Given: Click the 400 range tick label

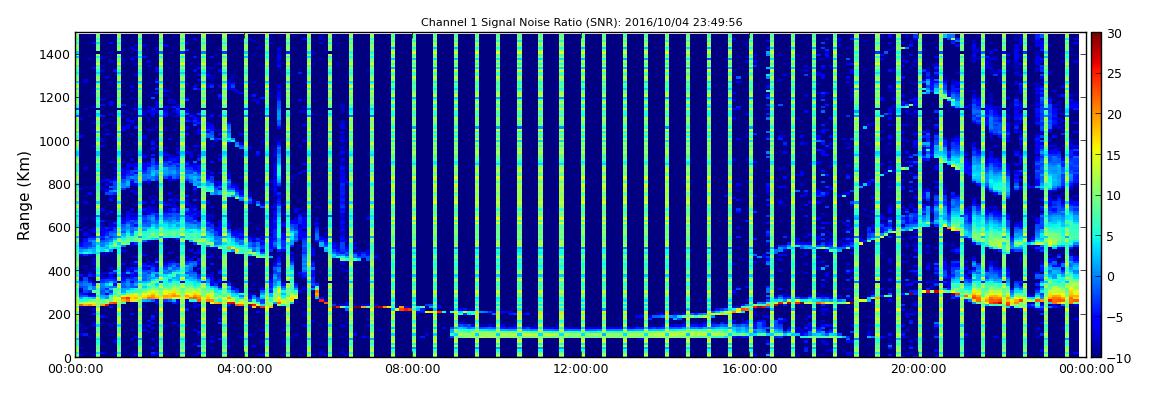Looking at the screenshot, I should (x=59, y=271).
